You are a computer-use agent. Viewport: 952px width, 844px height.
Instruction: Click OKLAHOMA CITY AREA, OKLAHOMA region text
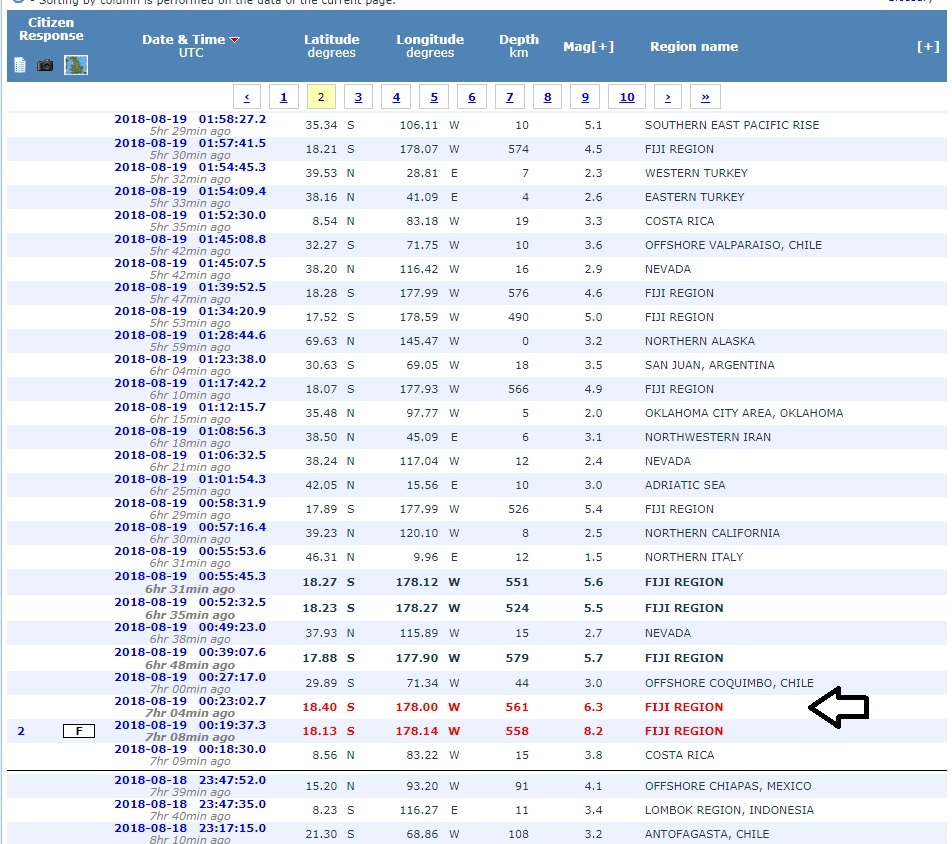[744, 413]
